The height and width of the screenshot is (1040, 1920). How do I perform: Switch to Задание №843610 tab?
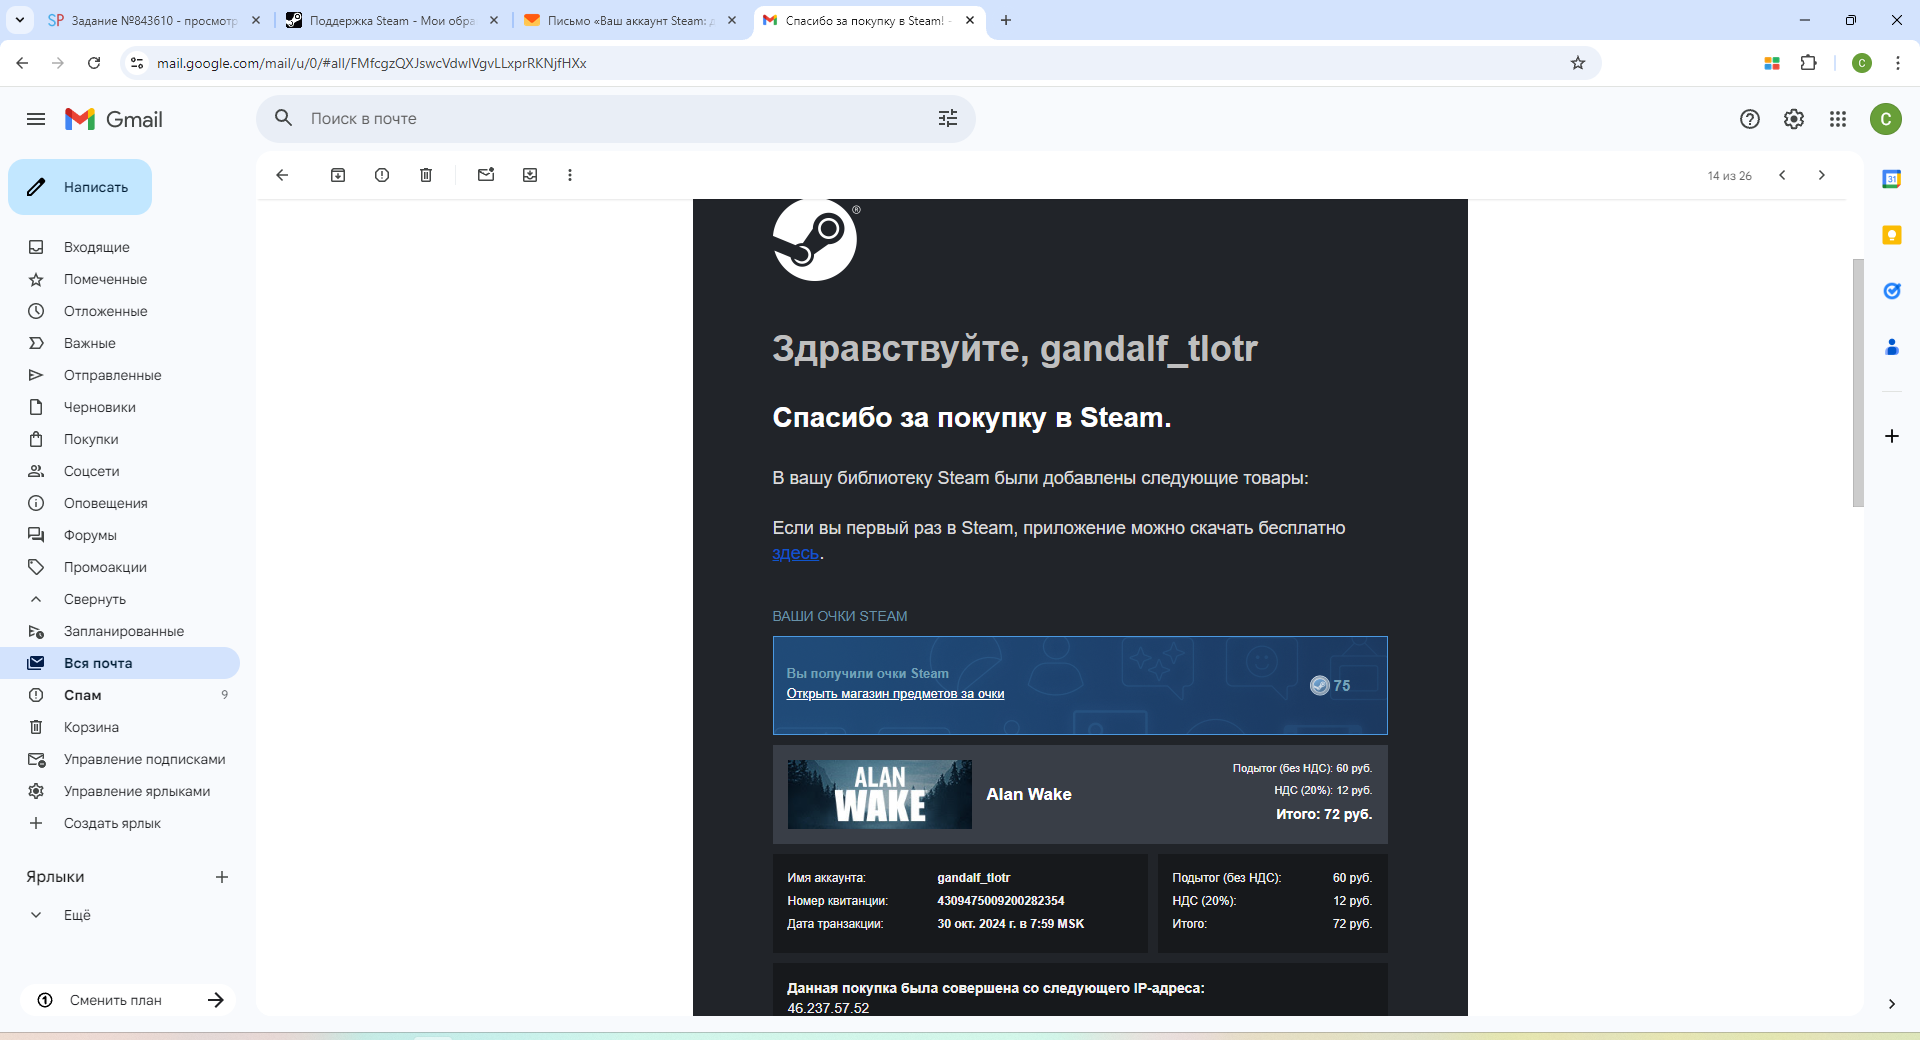coord(155,20)
